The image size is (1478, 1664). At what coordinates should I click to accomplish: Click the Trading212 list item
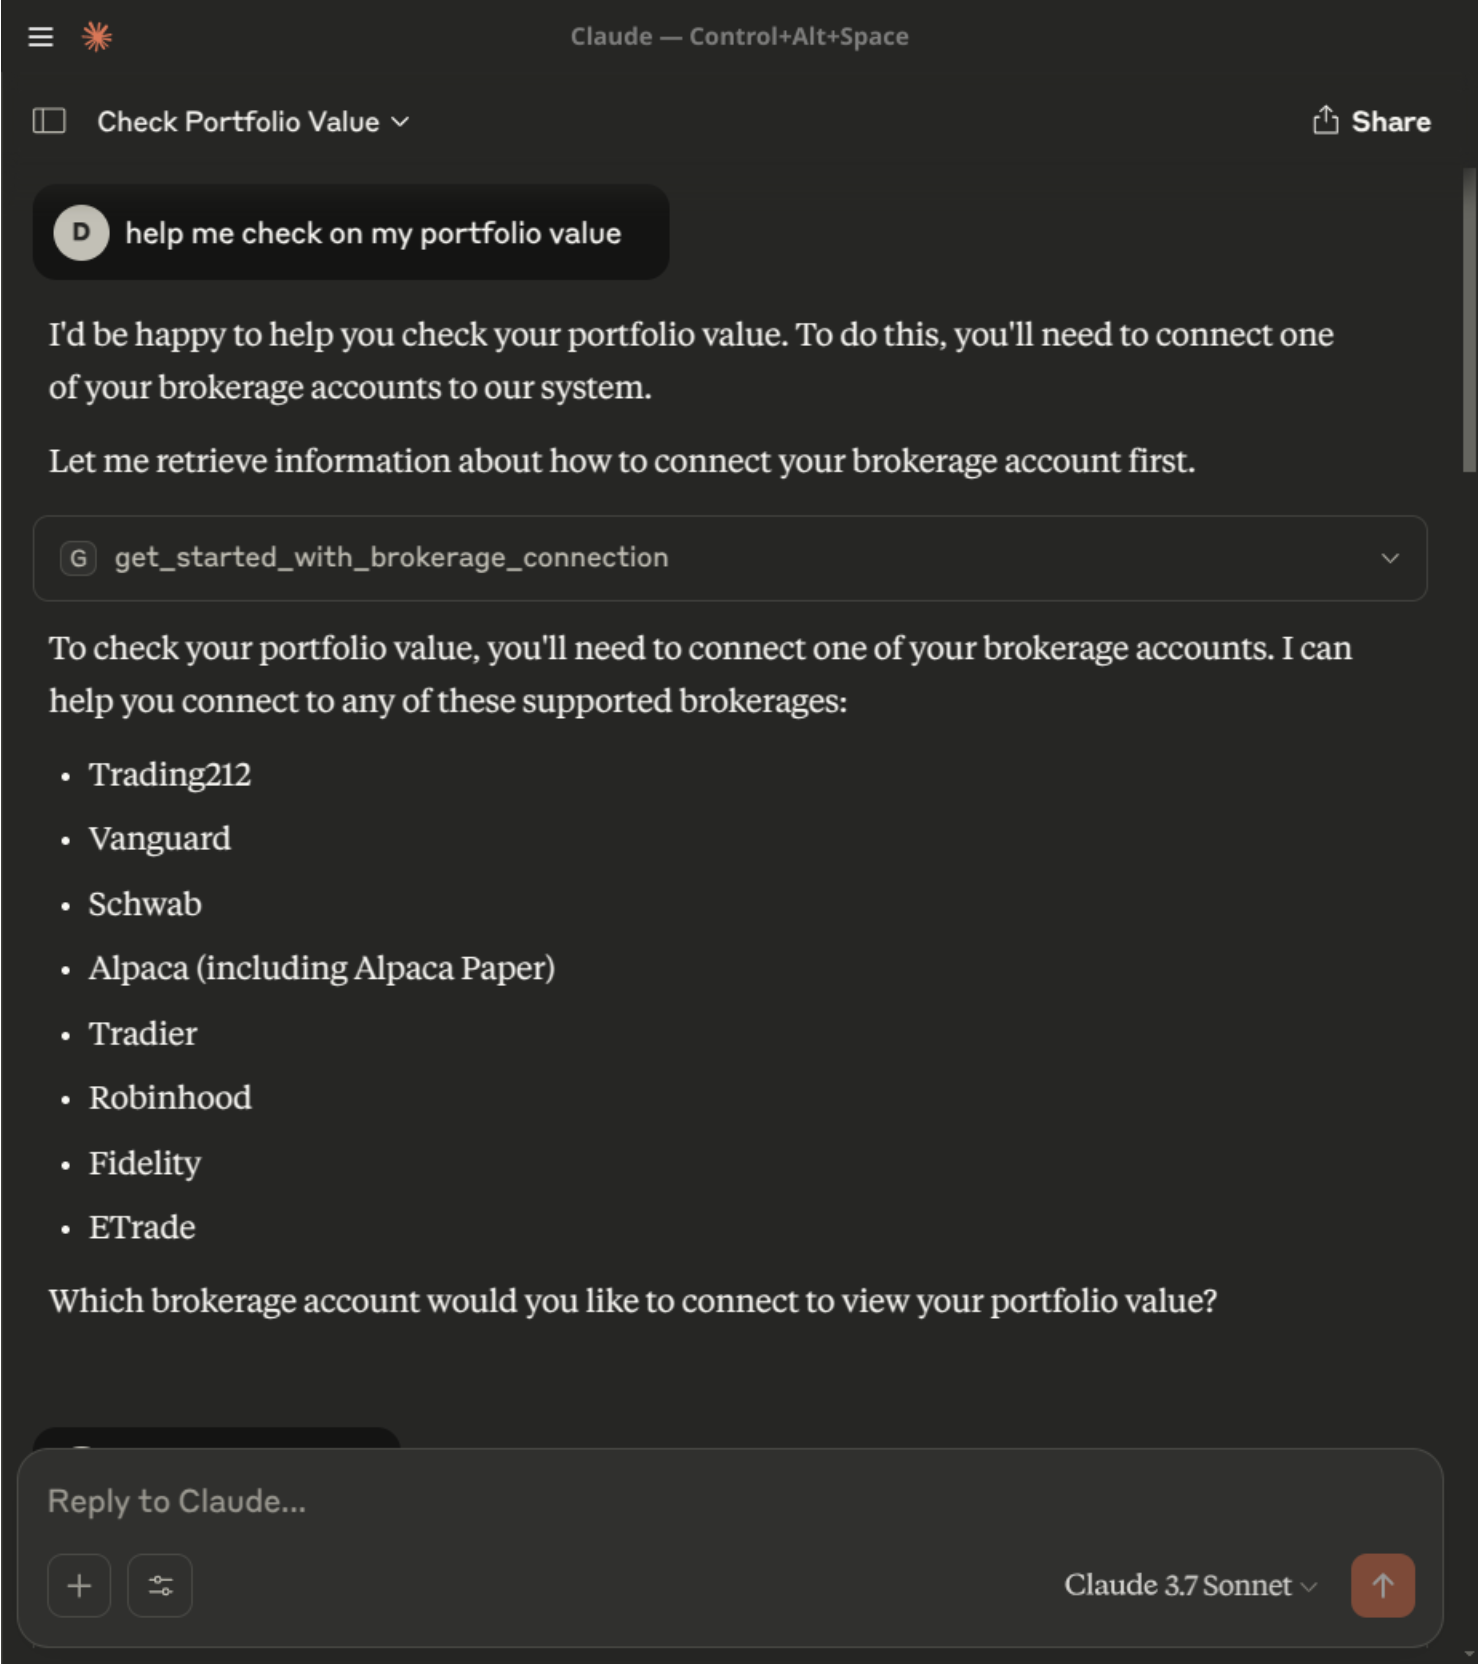pyautogui.click(x=170, y=775)
